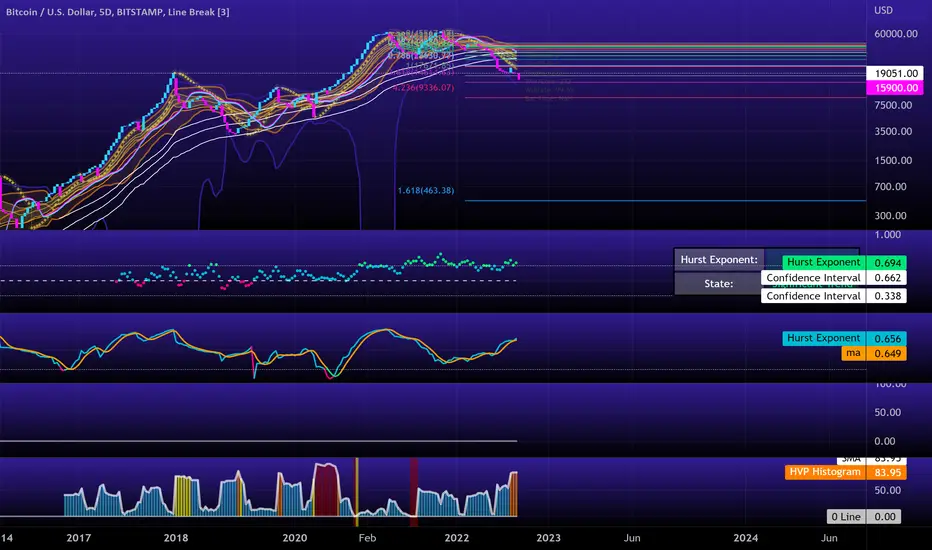Select the HVP Histogram 83.95 label
The width and height of the screenshot is (932, 550).
click(x=845, y=472)
